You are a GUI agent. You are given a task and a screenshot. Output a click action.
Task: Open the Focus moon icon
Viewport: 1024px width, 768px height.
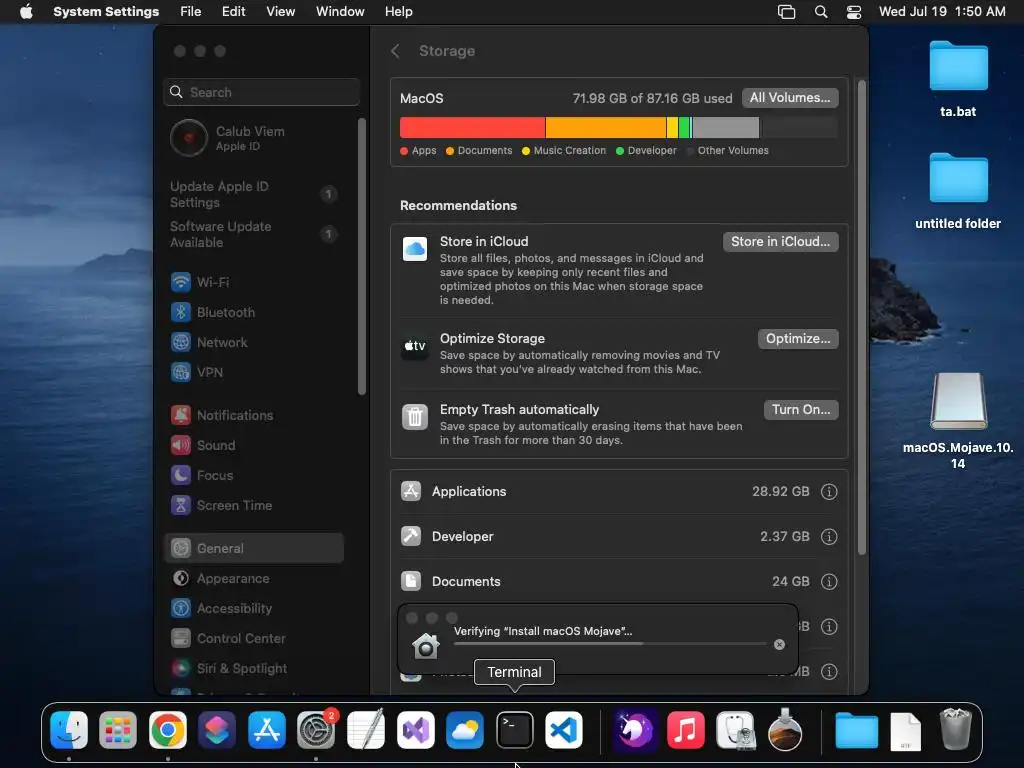coord(180,475)
